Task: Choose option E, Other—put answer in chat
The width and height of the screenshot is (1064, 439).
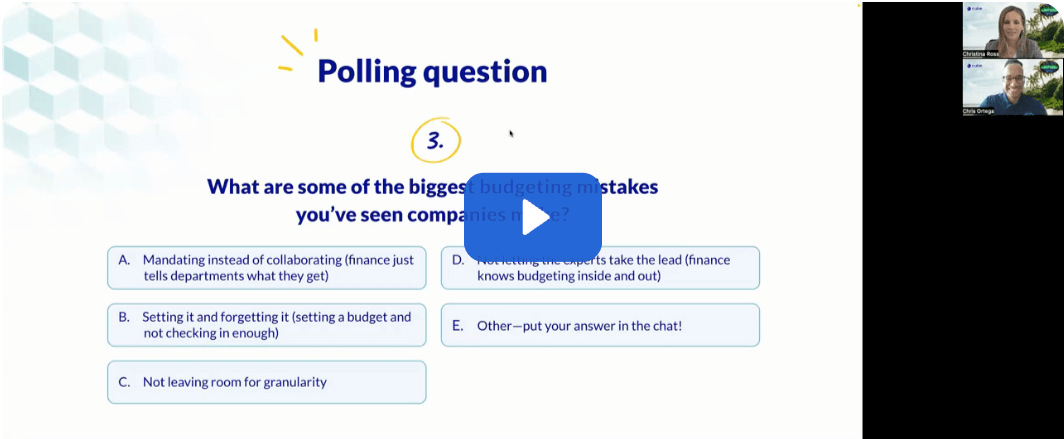Action: coord(600,325)
